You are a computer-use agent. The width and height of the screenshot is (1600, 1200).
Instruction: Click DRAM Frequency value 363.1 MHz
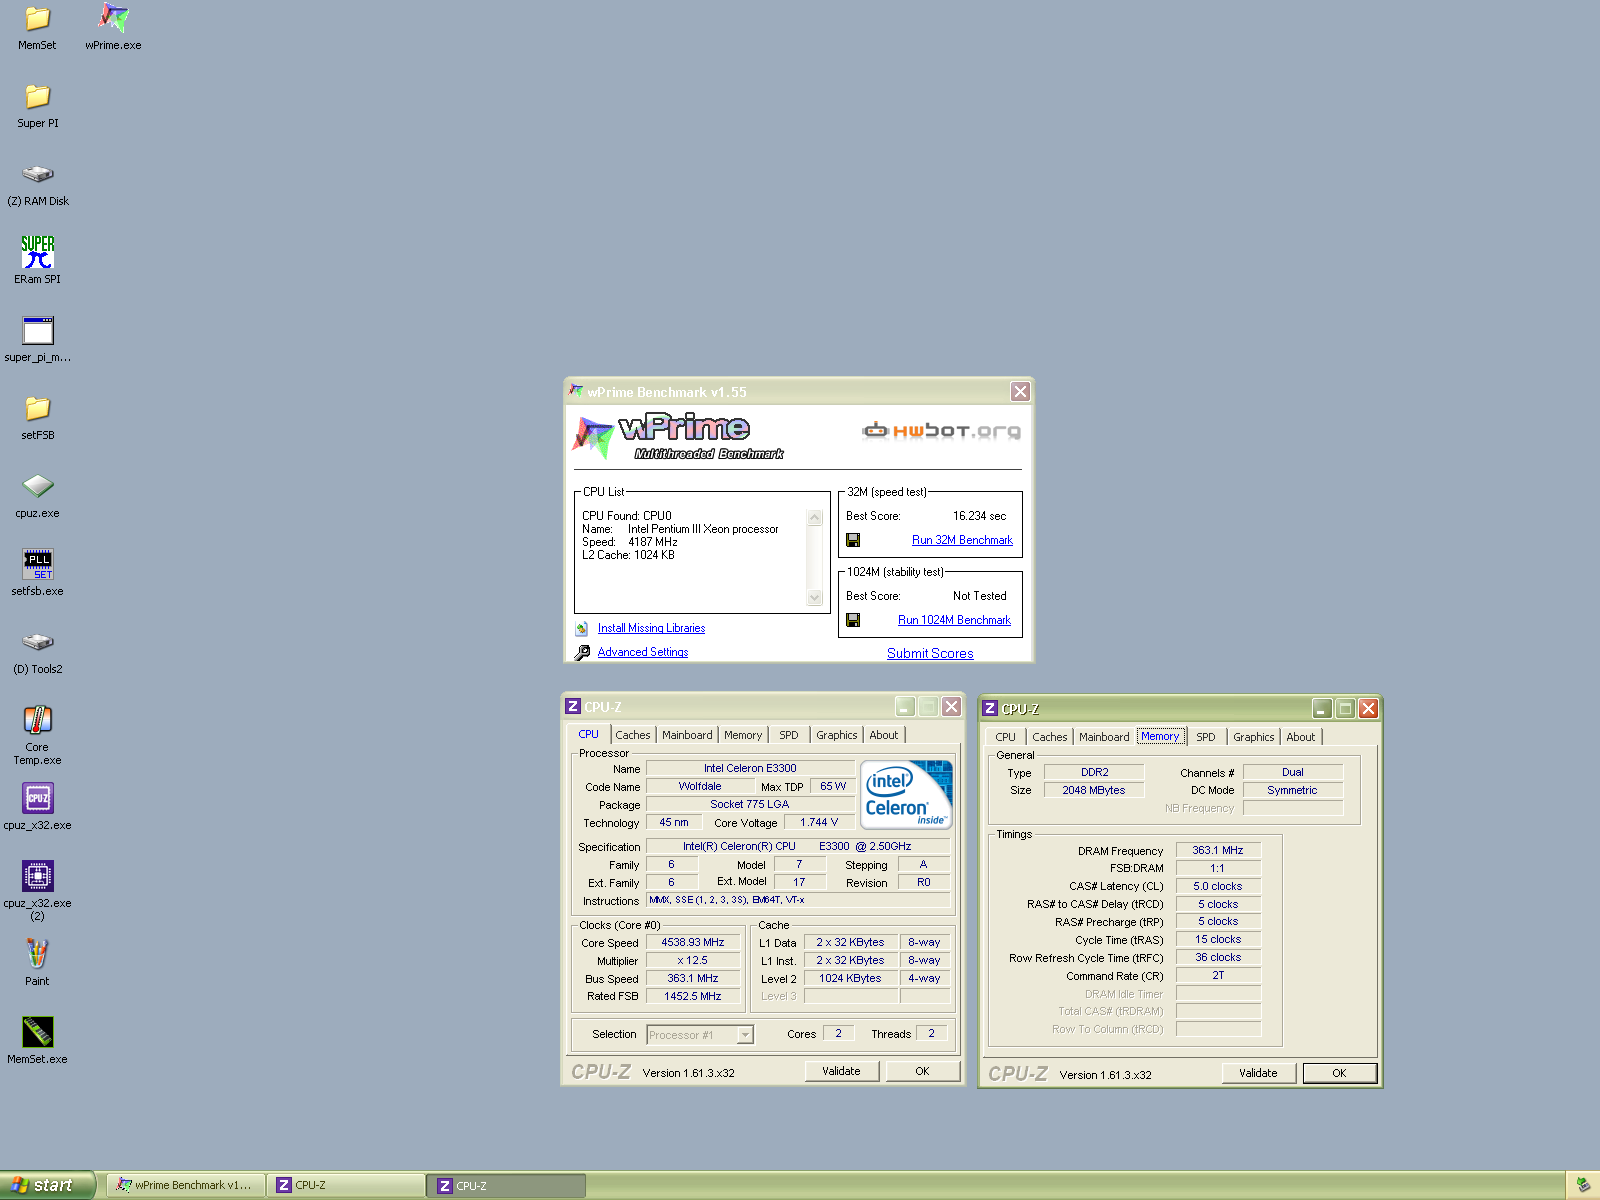click(1217, 850)
